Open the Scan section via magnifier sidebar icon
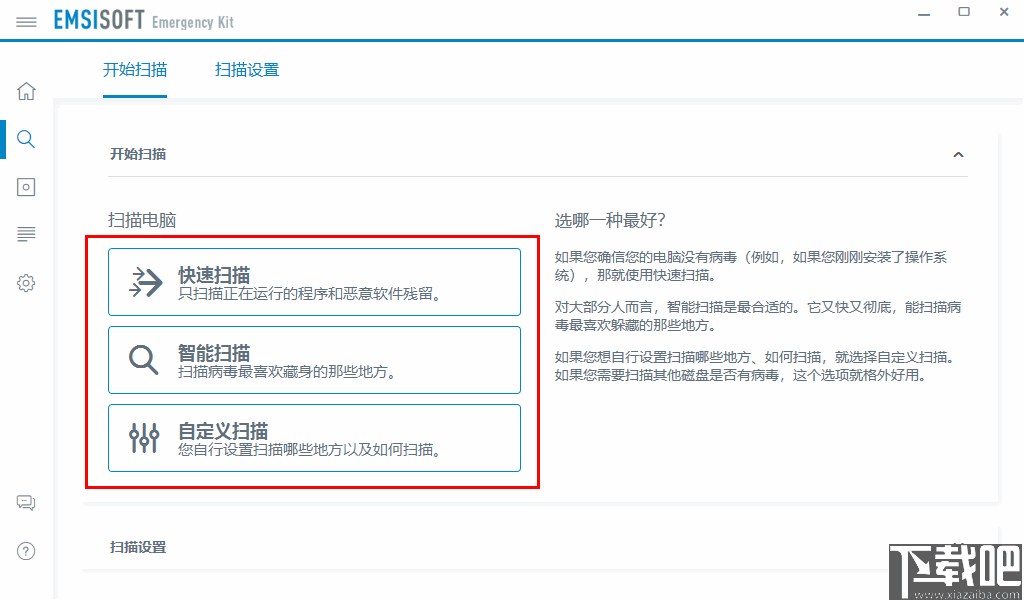Viewport: 1024px width, 600px height. coord(25,139)
